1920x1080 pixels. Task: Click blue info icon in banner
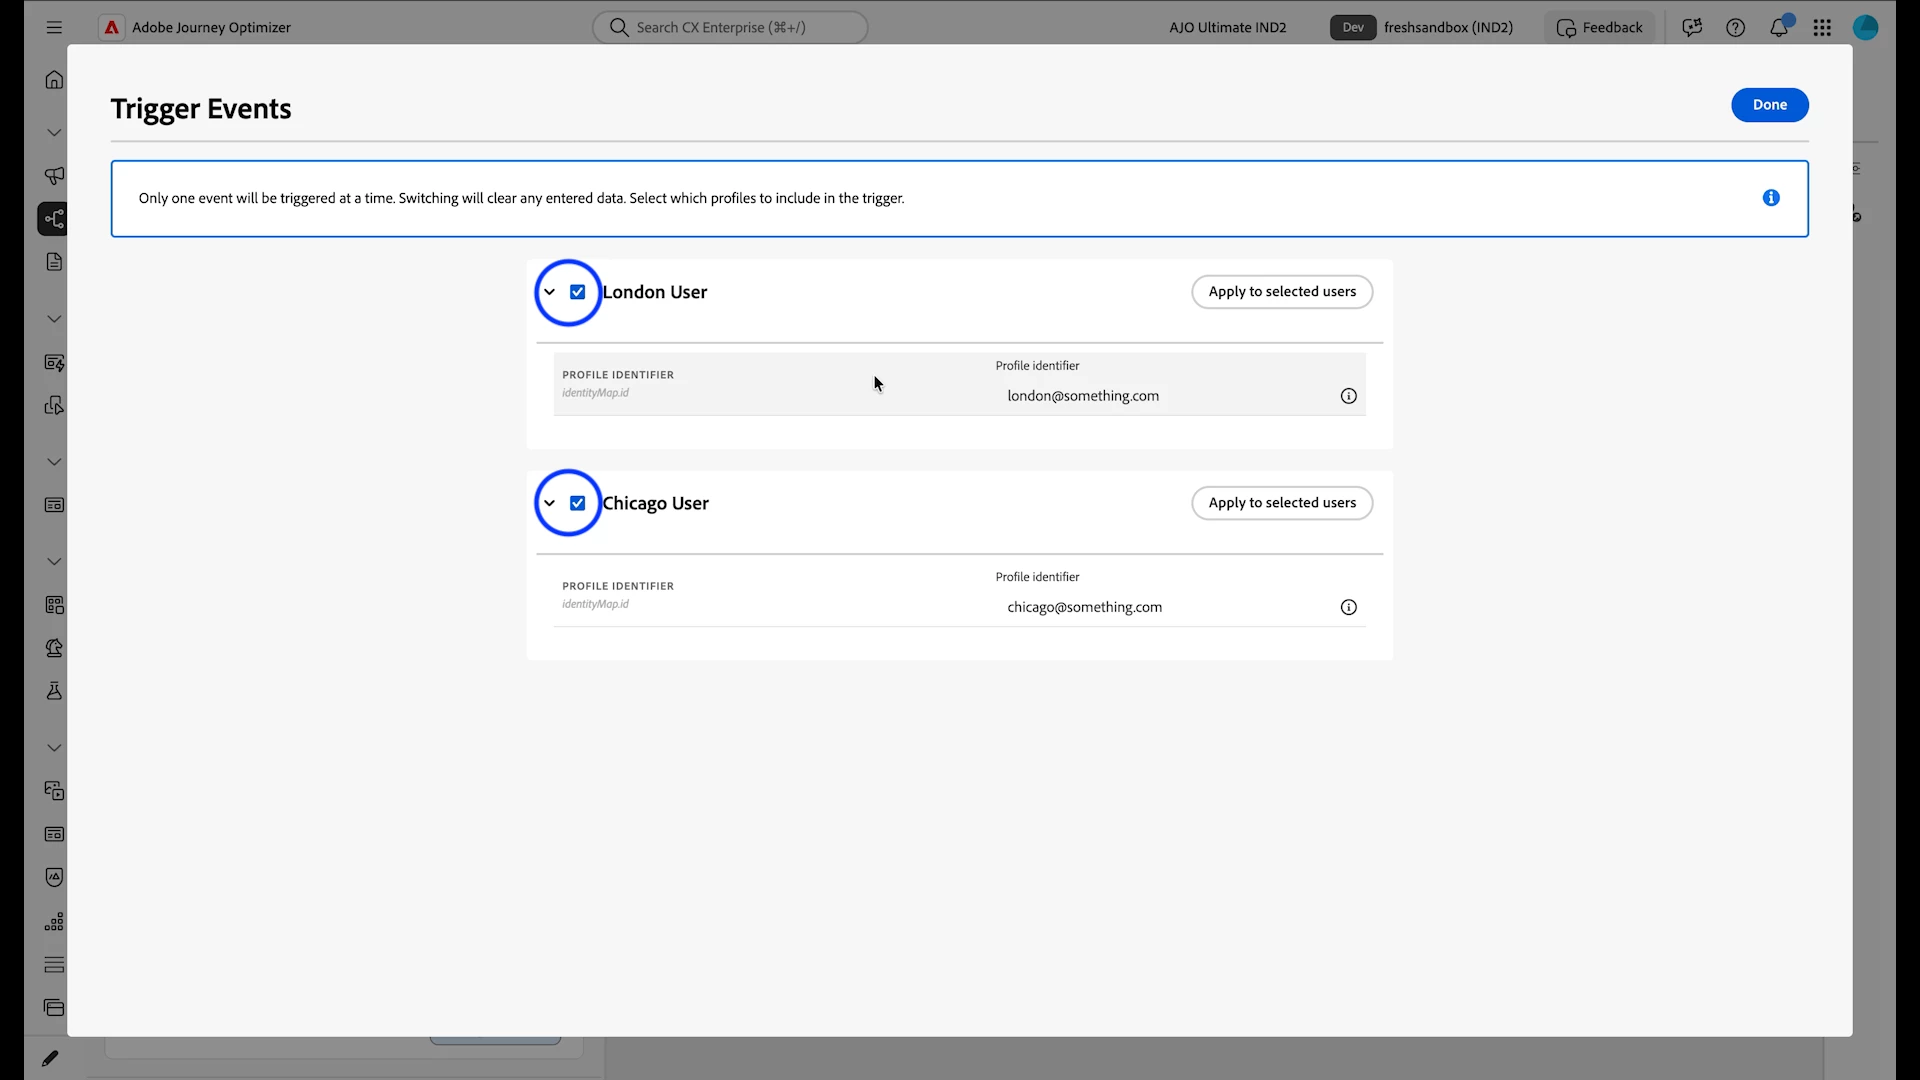coord(1771,198)
